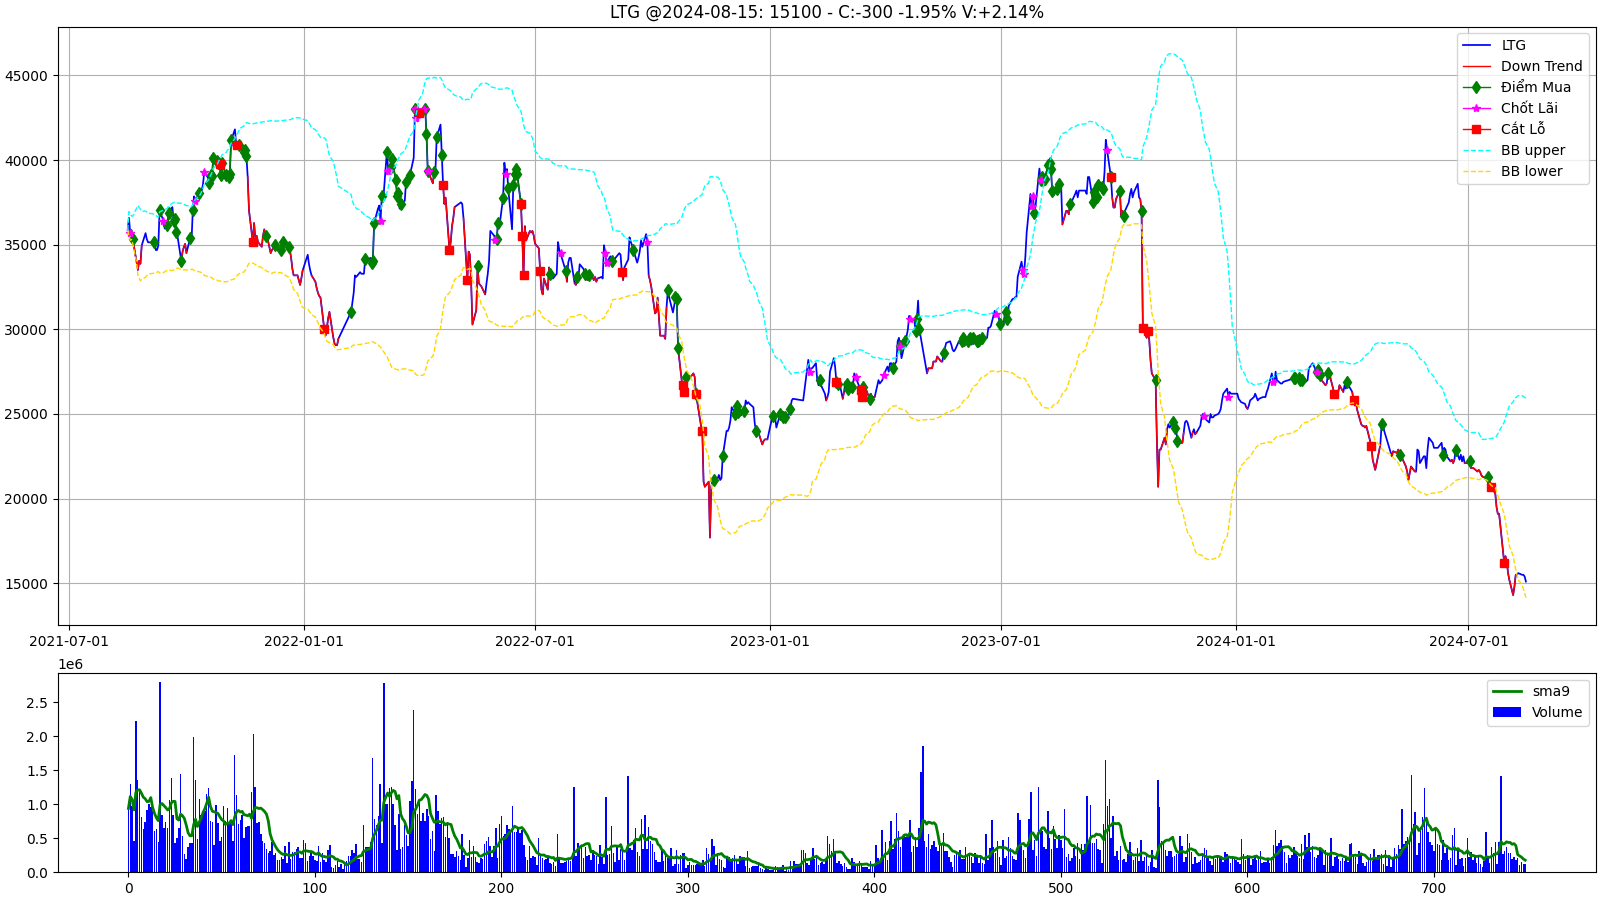Click the 30000 price axis label
The image size is (1600, 900).
tap(26, 330)
